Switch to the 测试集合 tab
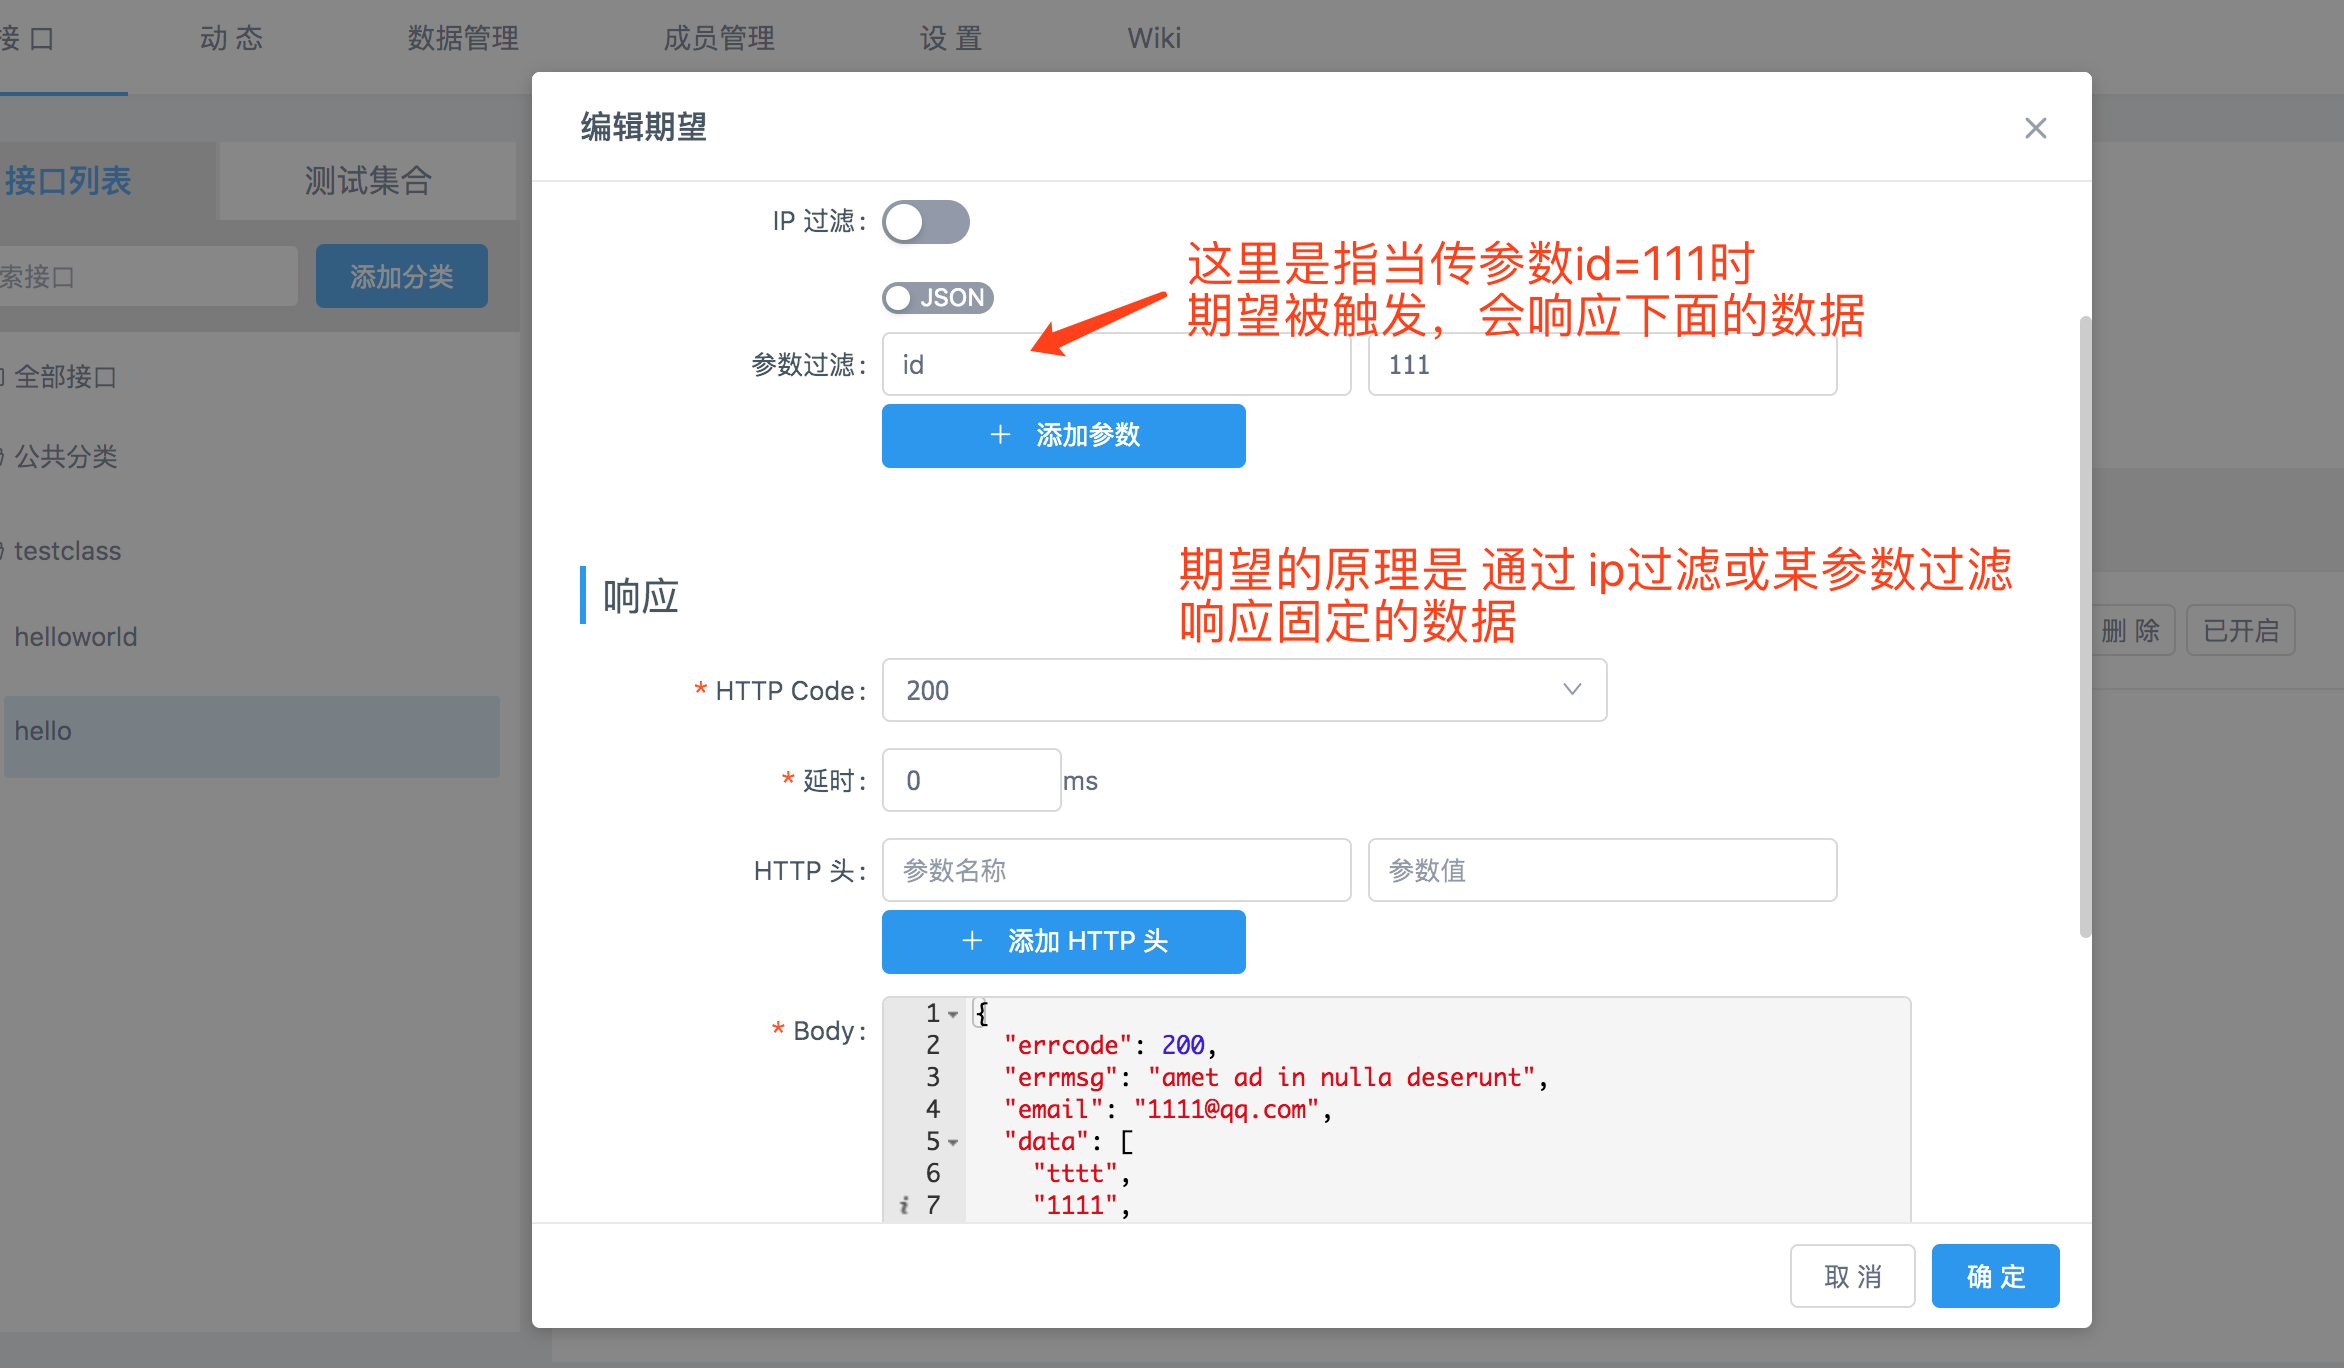This screenshot has width=2344, height=1368. 368,181
